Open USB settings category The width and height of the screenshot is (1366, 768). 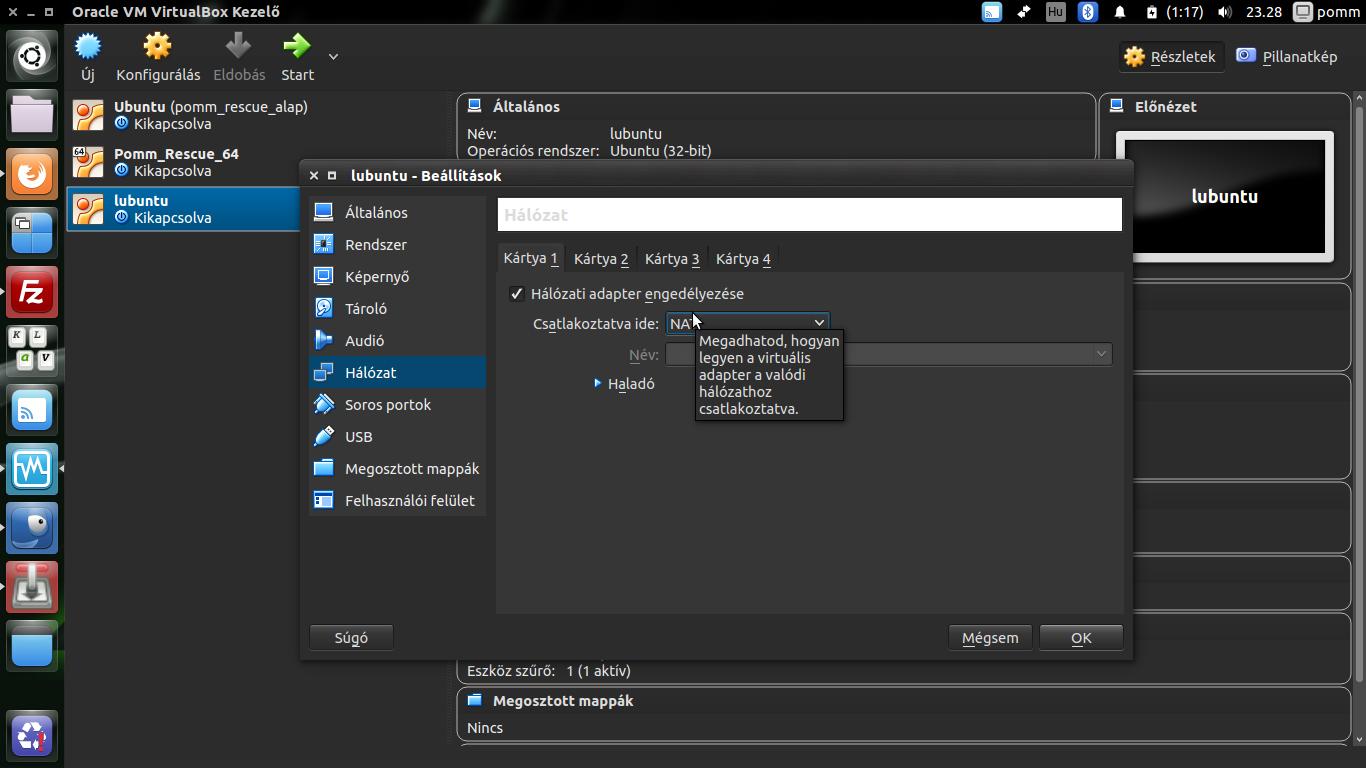tap(397, 436)
